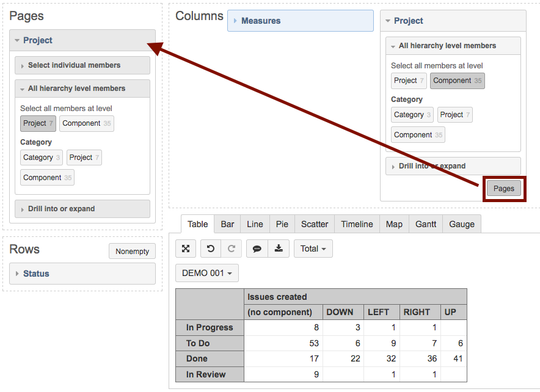This screenshot has height=392, width=540.
Task: Collapse All hierarchy level members in Columns
Action: (x=453, y=45)
